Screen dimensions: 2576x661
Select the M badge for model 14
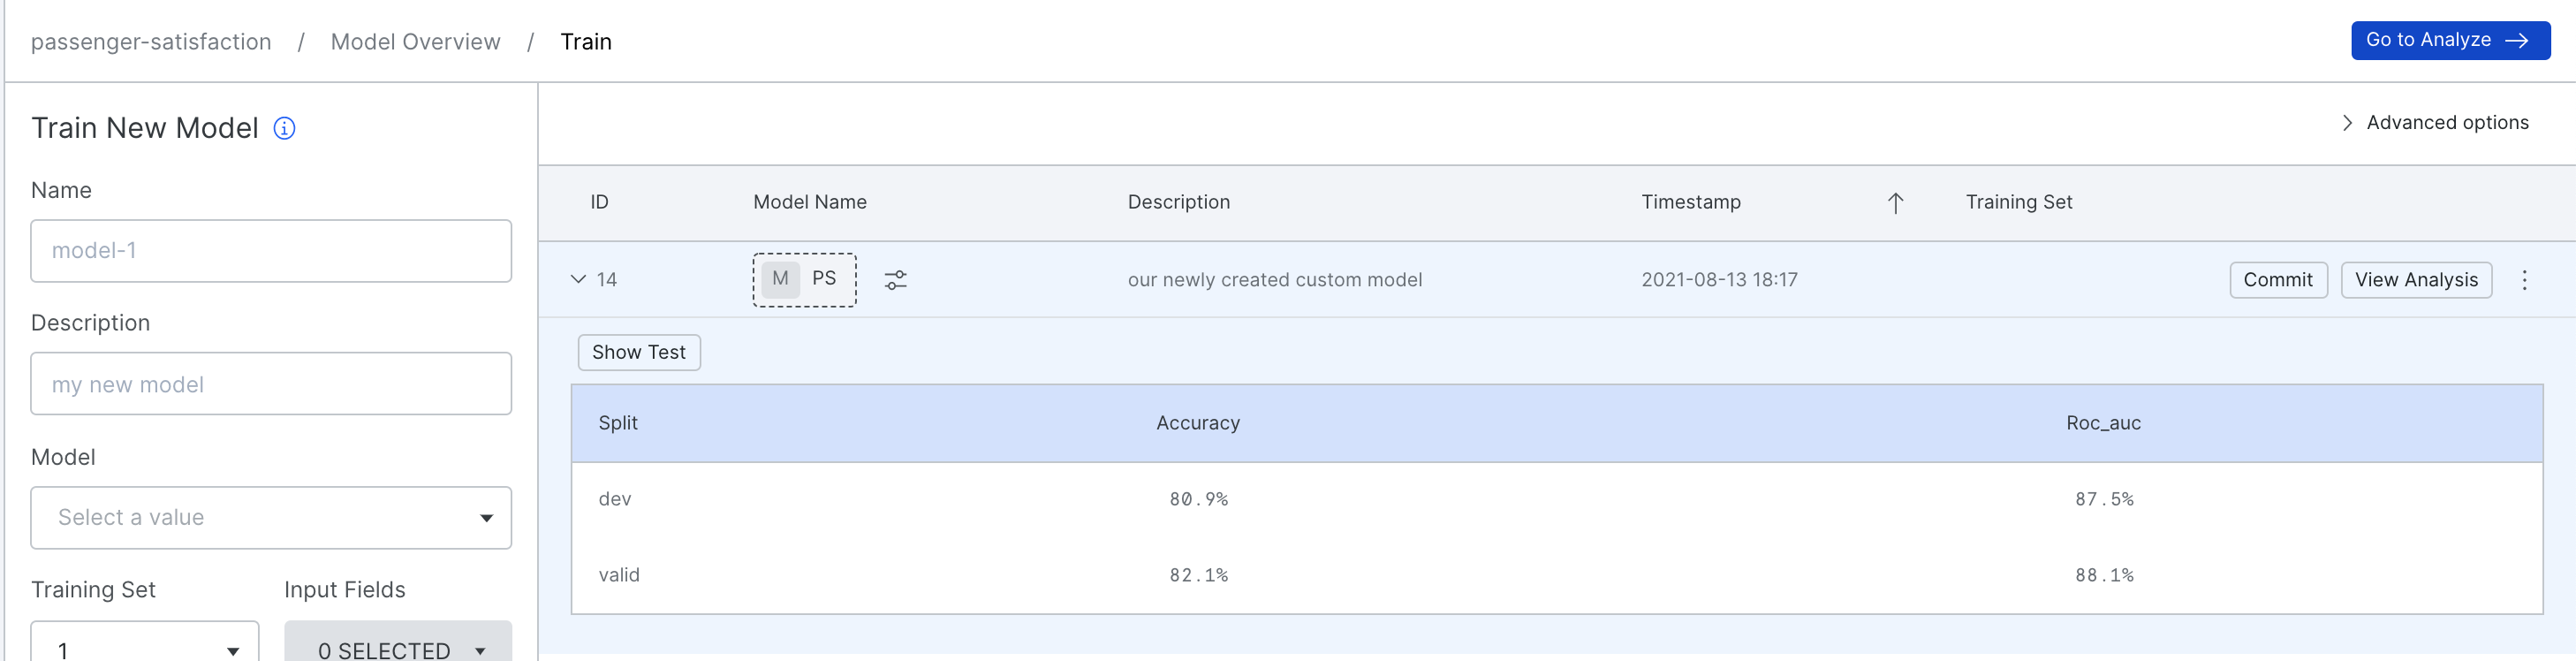(781, 279)
